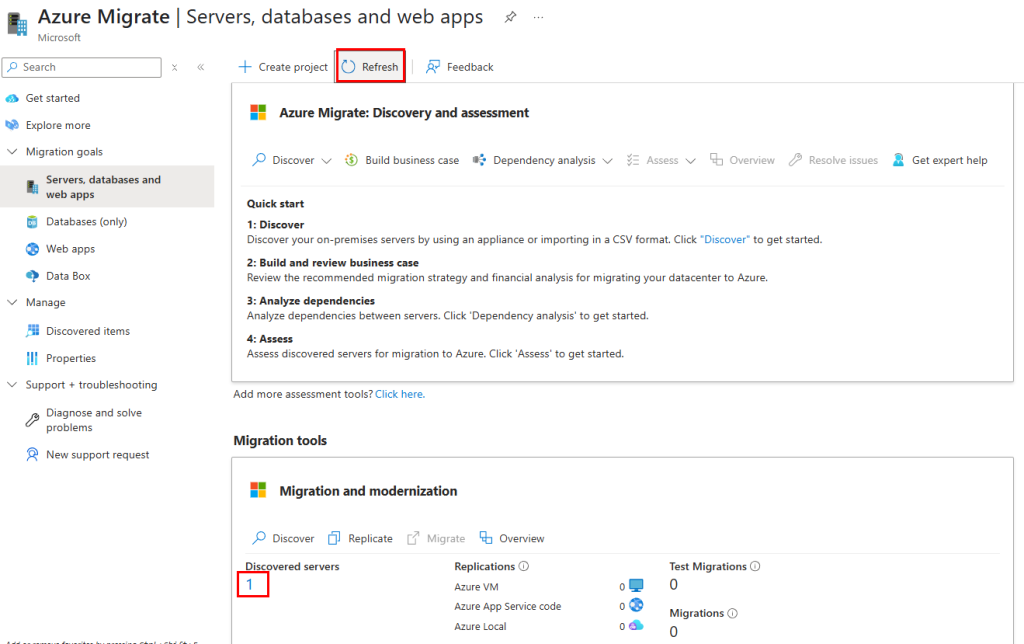
Task: Click the "Click here." link
Action: point(400,394)
